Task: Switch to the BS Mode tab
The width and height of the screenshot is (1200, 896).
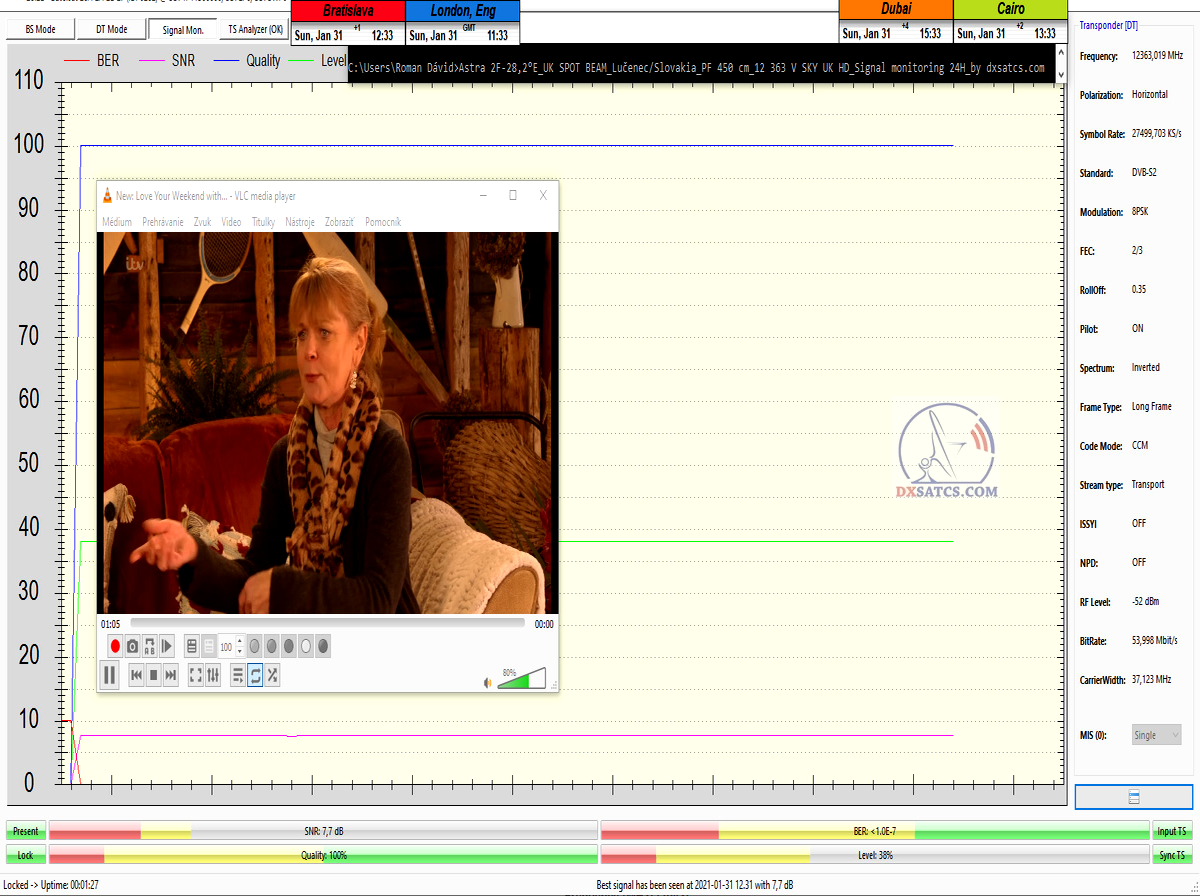Action: point(40,29)
